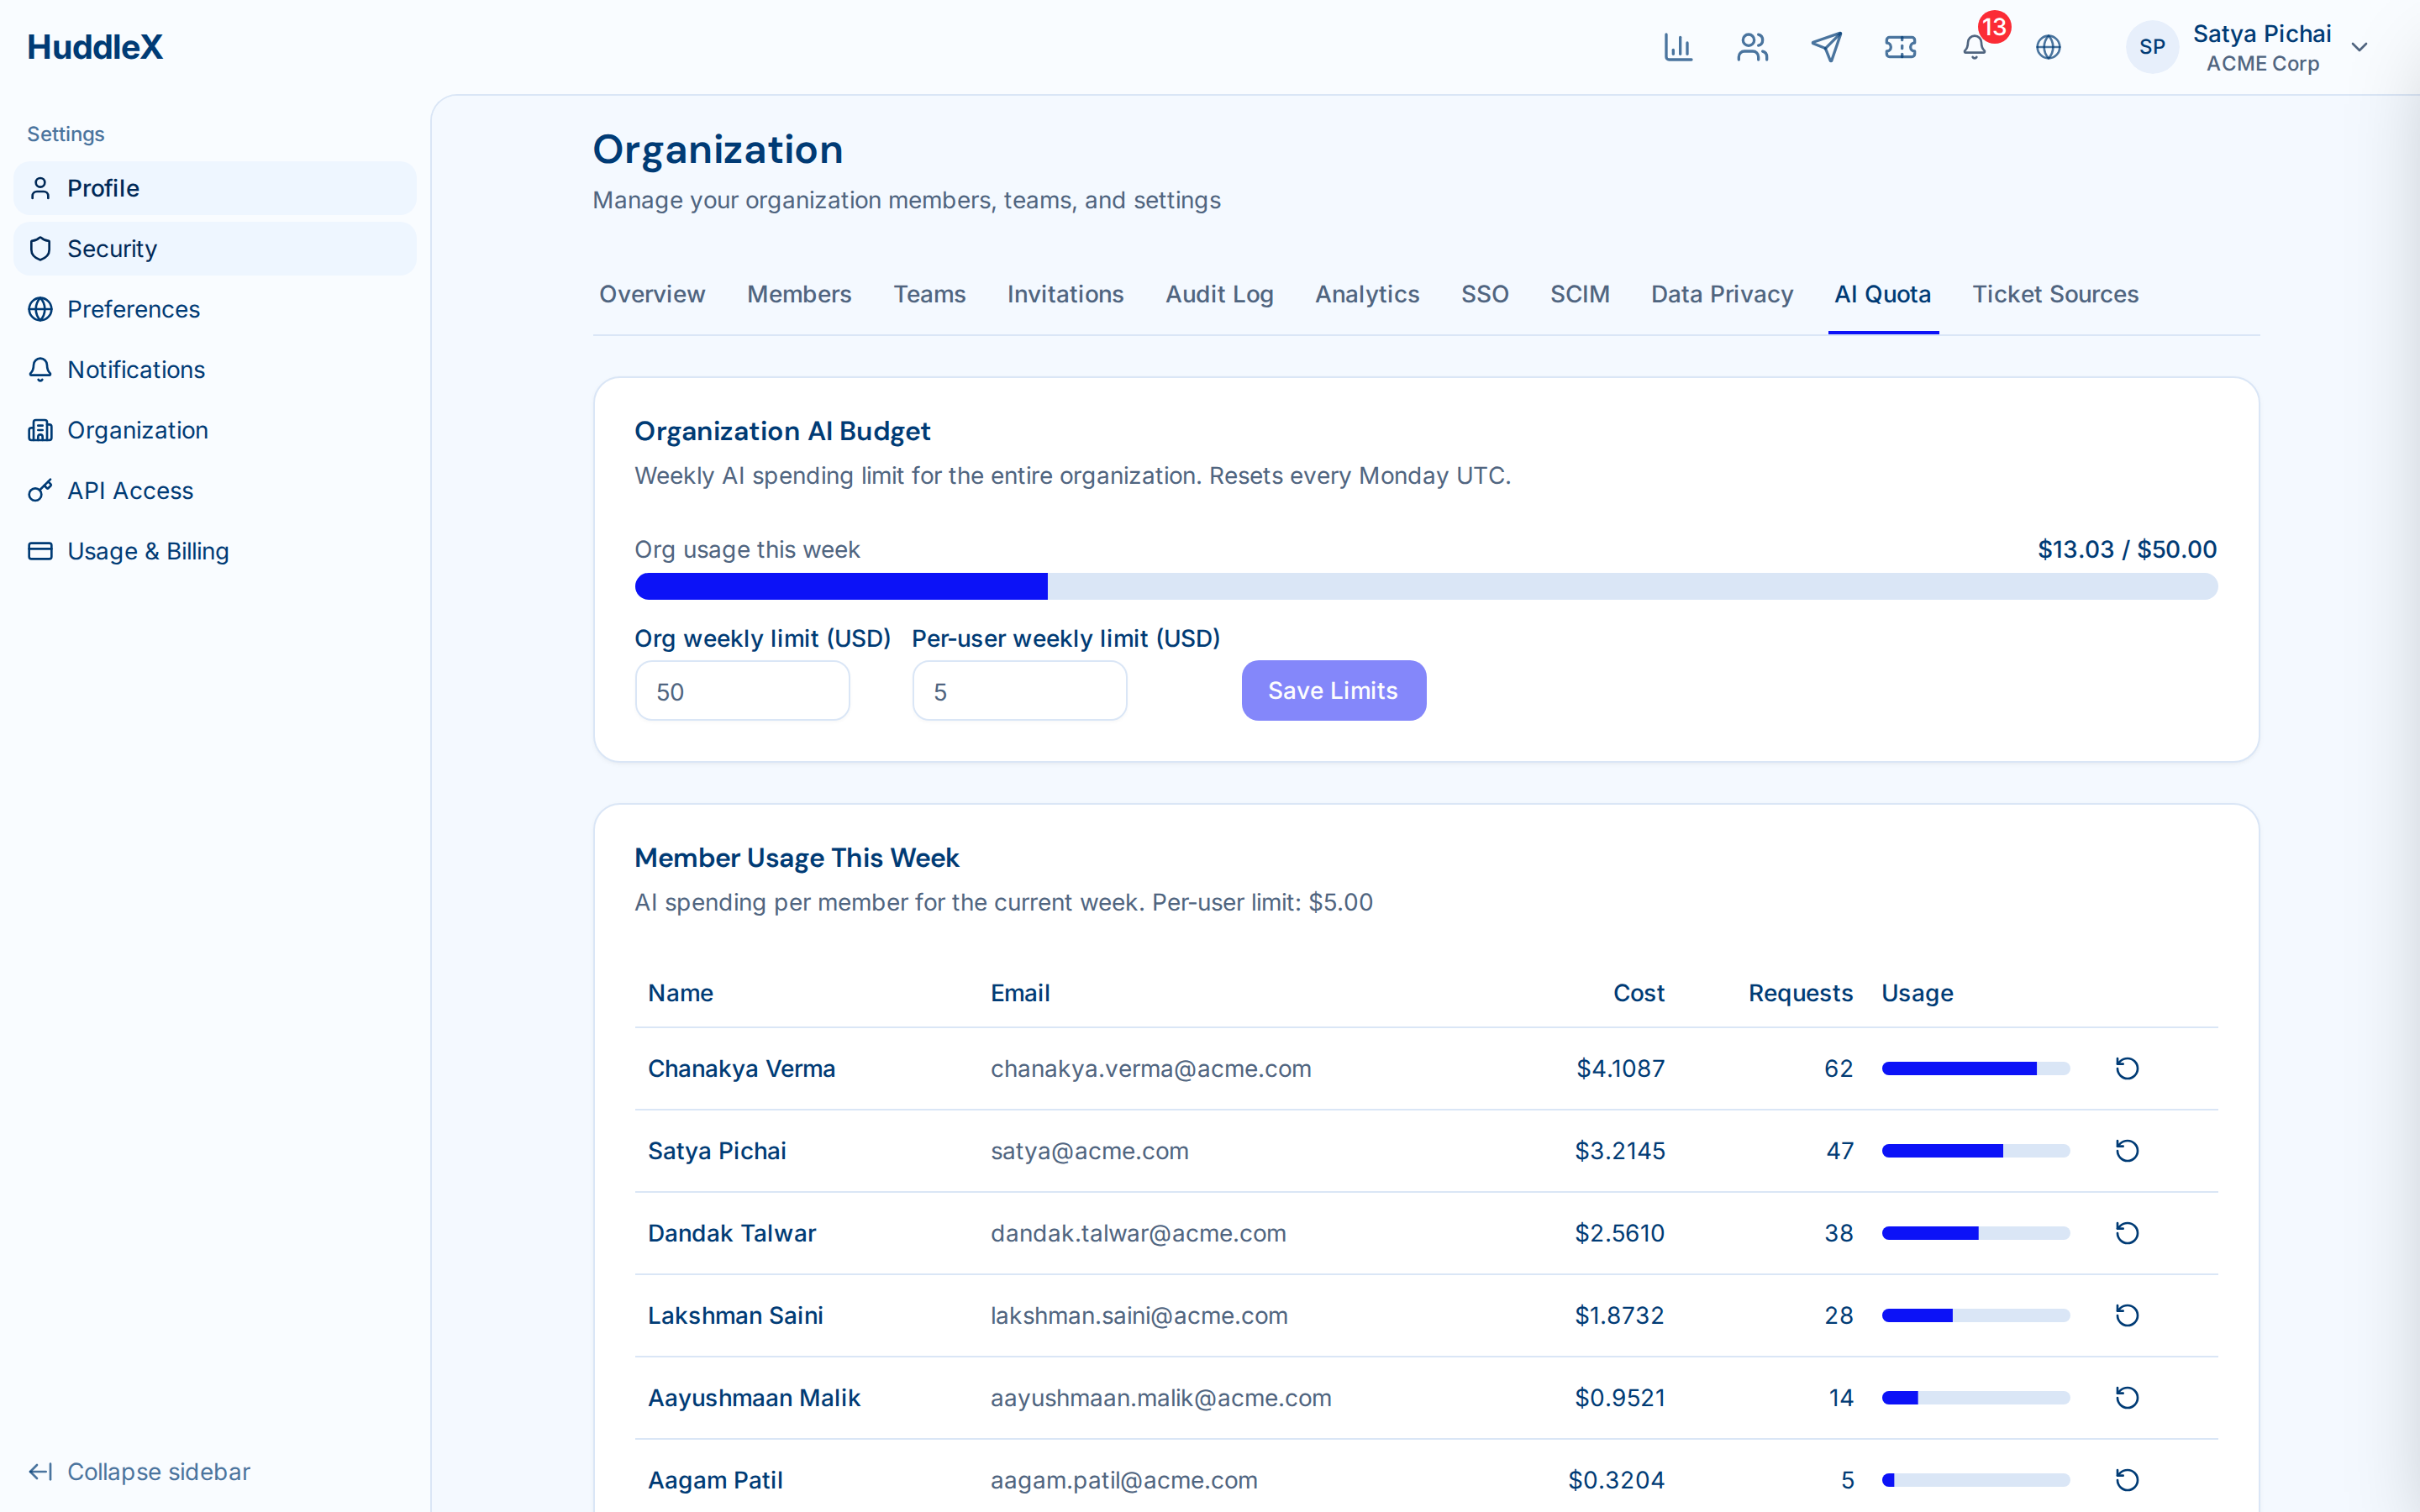Click the Security shield icon
2420x1512 pixels.
pos(40,249)
